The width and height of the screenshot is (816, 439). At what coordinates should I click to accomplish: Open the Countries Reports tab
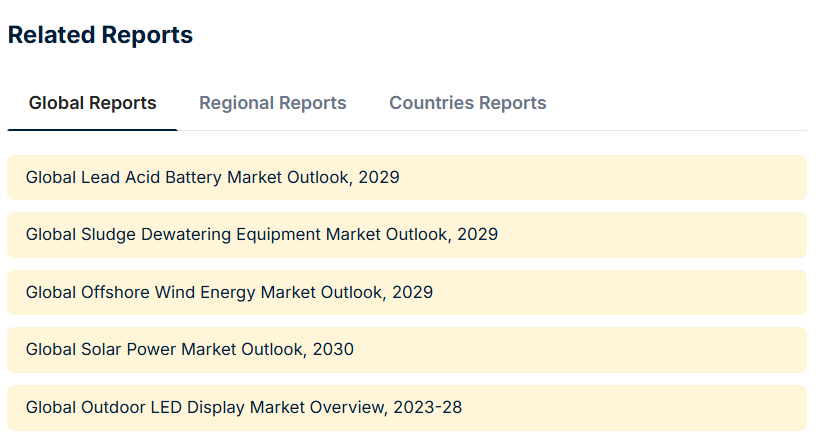pyautogui.click(x=467, y=103)
